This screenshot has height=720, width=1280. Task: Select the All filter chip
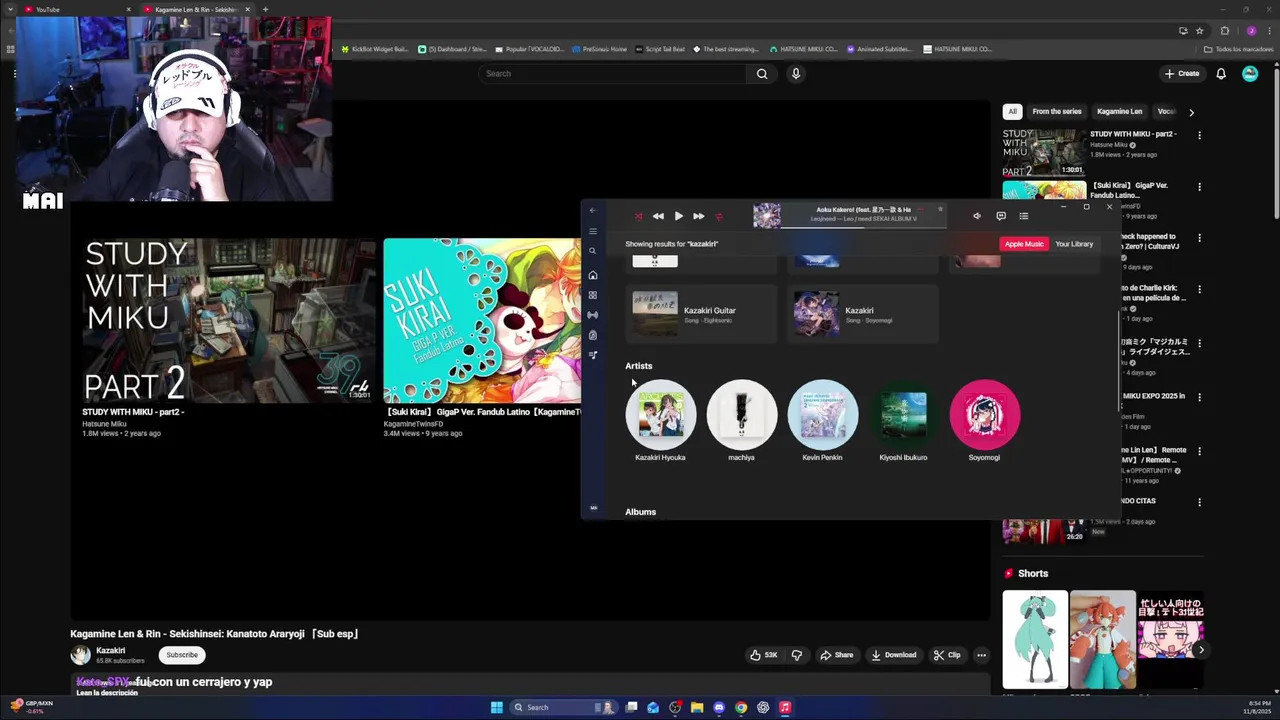point(1012,111)
